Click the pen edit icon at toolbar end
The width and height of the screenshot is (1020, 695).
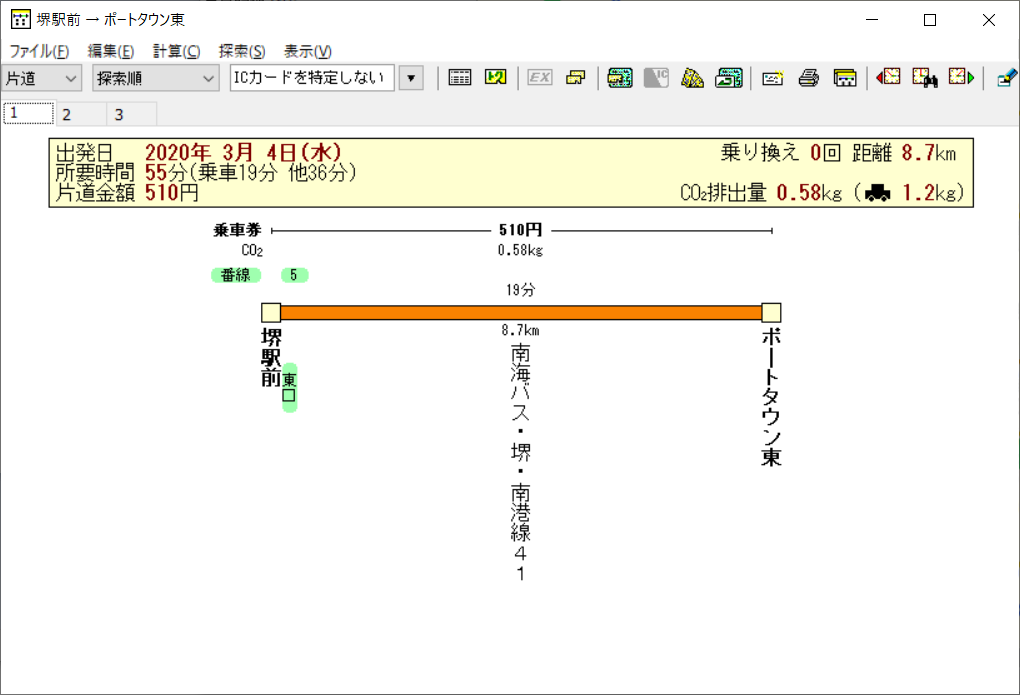(x=1006, y=78)
